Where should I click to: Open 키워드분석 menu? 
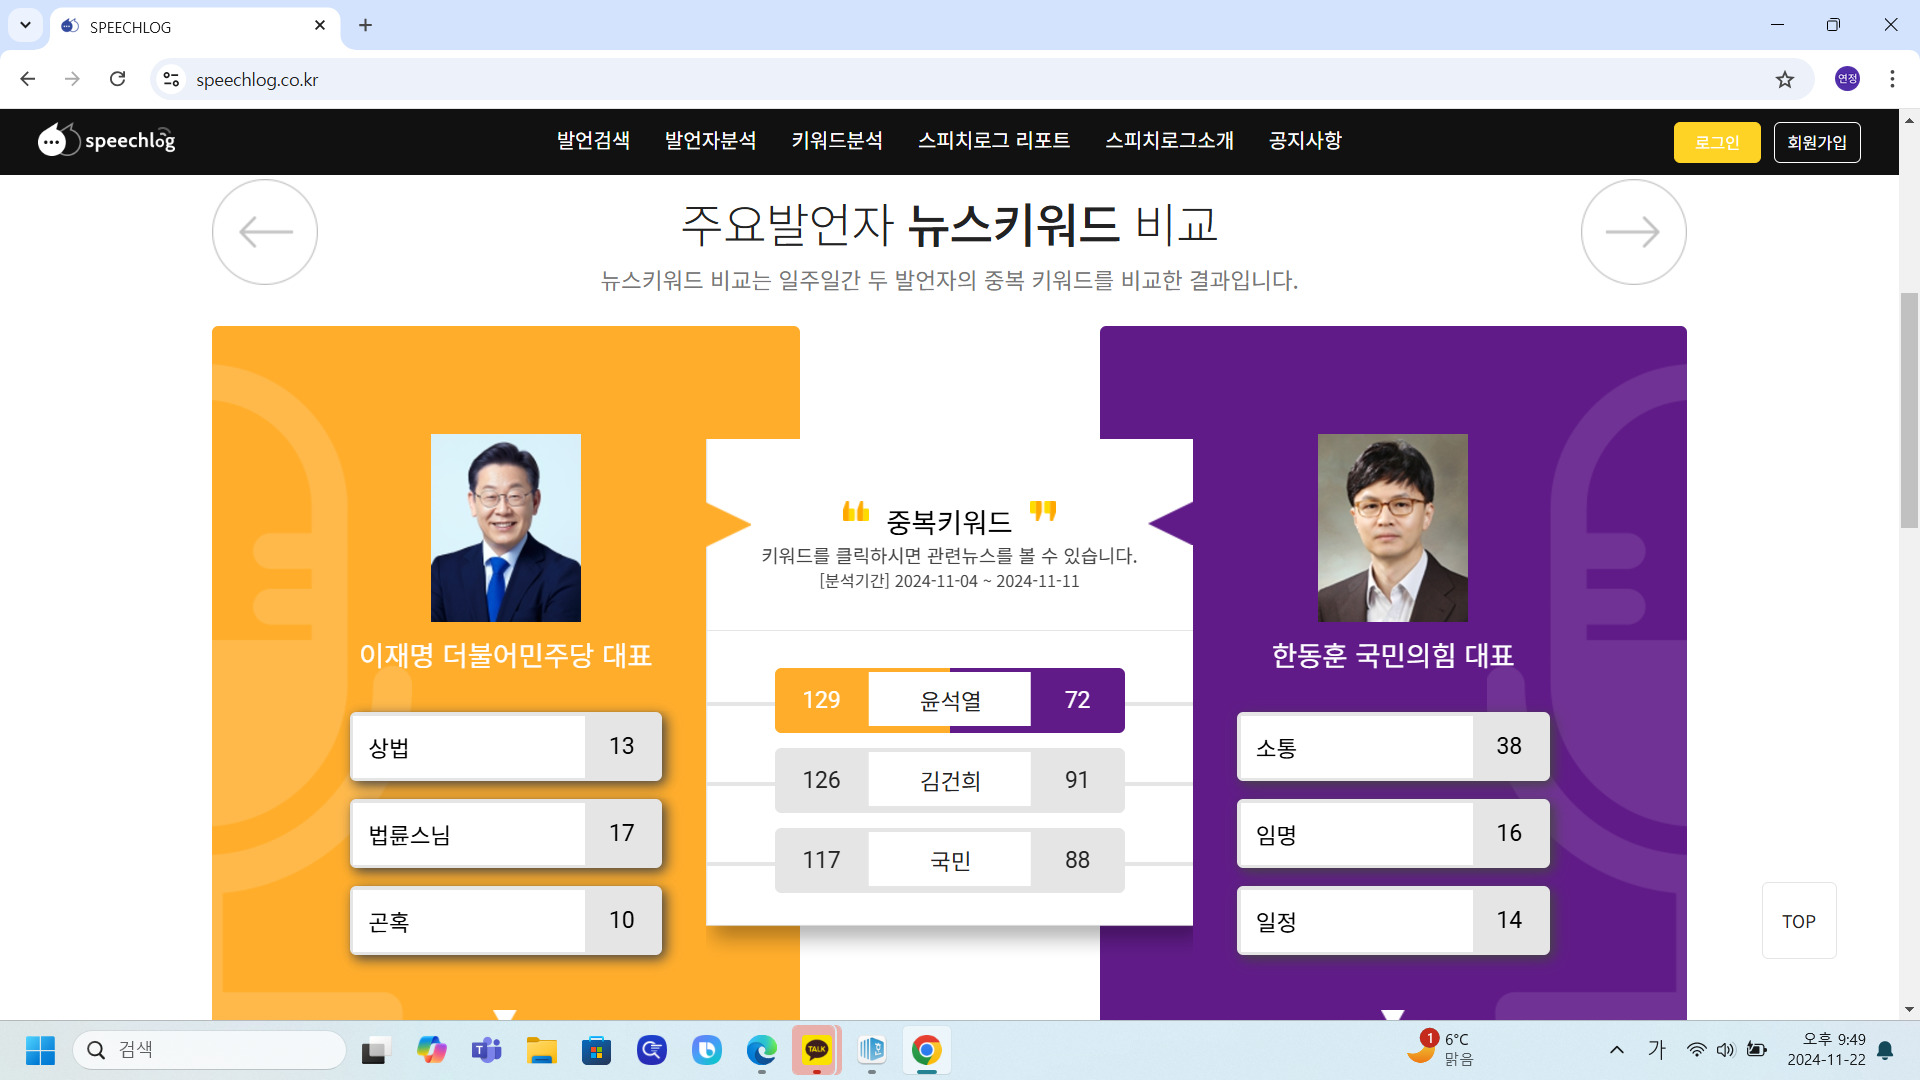(x=837, y=140)
